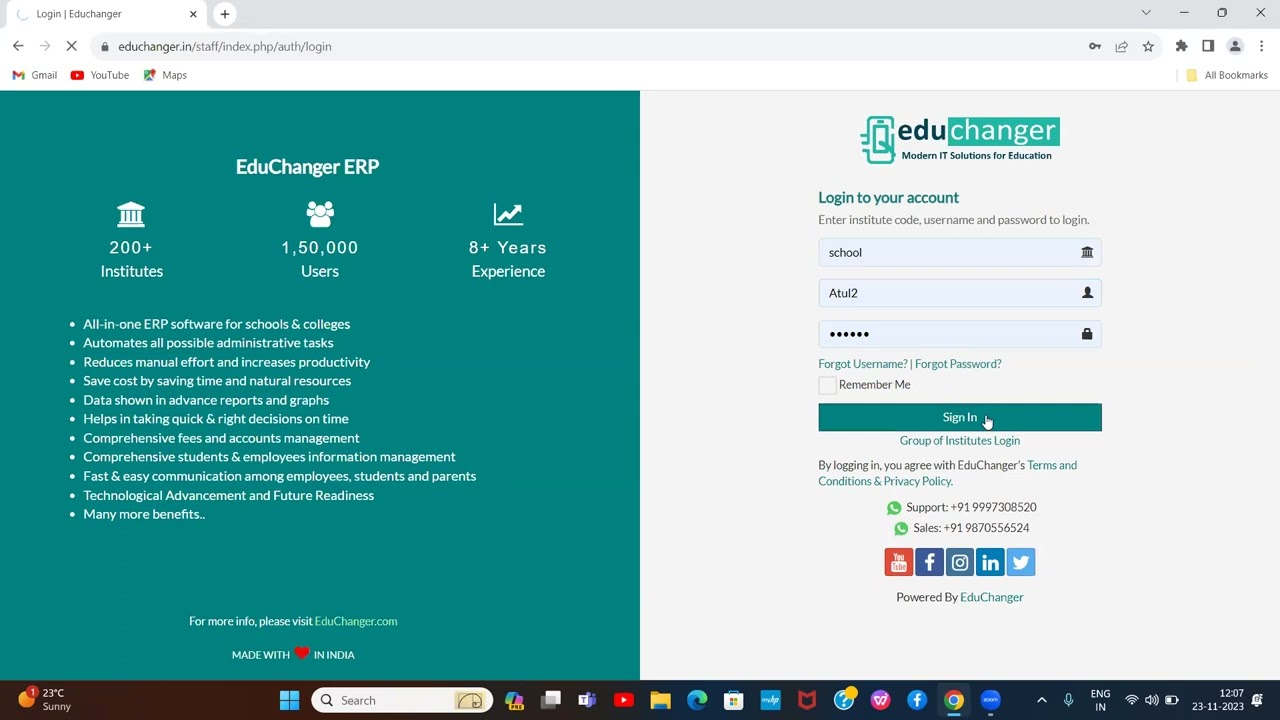1280x720 pixels.
Task: Open Gmail bookmark
Action: coord(35,75)
